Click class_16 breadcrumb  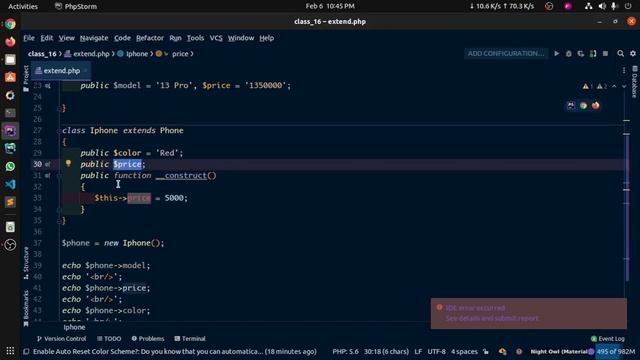(42, 54)
